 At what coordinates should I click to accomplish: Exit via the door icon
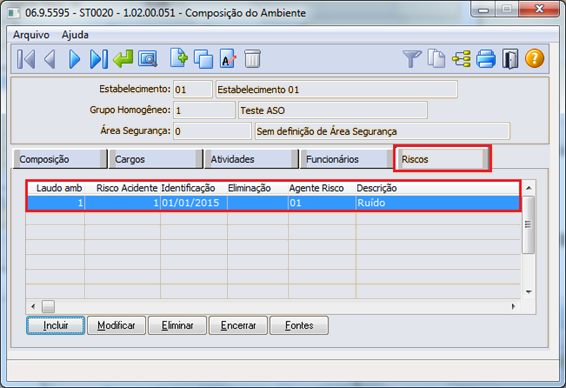510,59
